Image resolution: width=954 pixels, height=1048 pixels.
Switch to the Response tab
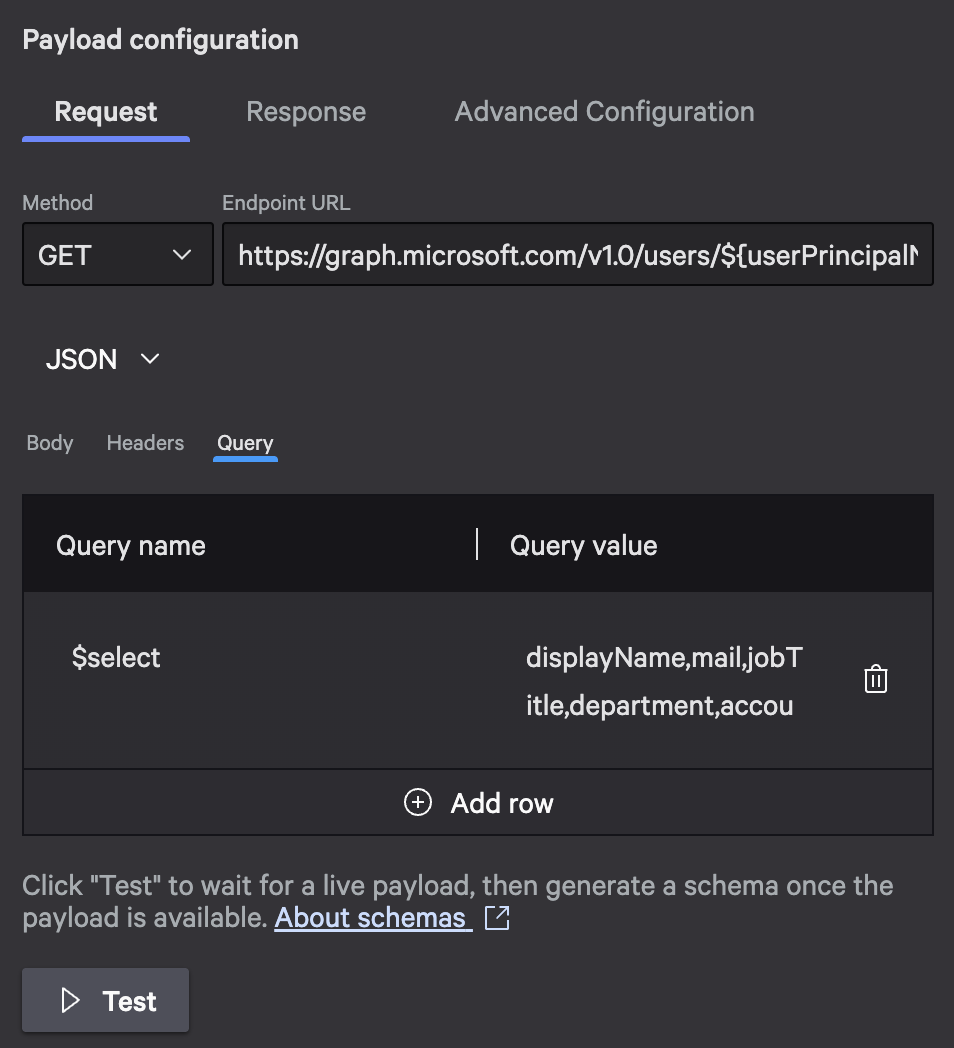tap(306, 111)
